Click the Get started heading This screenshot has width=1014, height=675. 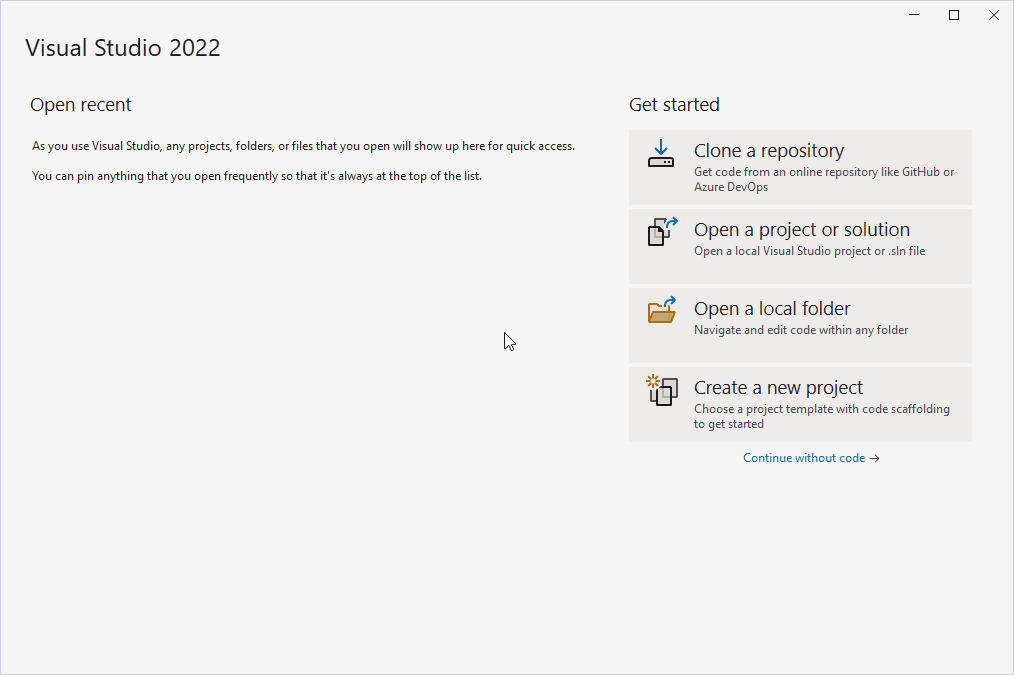click(x=674, y=105)
